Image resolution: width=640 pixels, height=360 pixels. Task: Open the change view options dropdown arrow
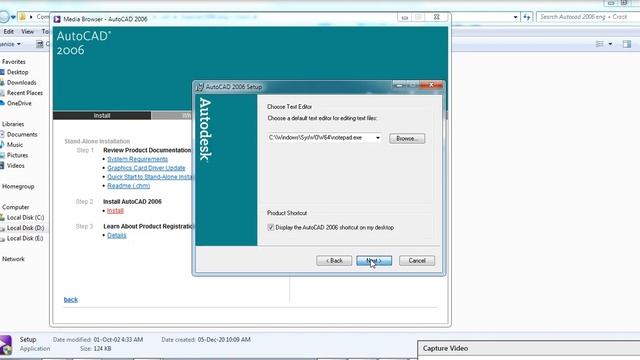click(610, 44)
